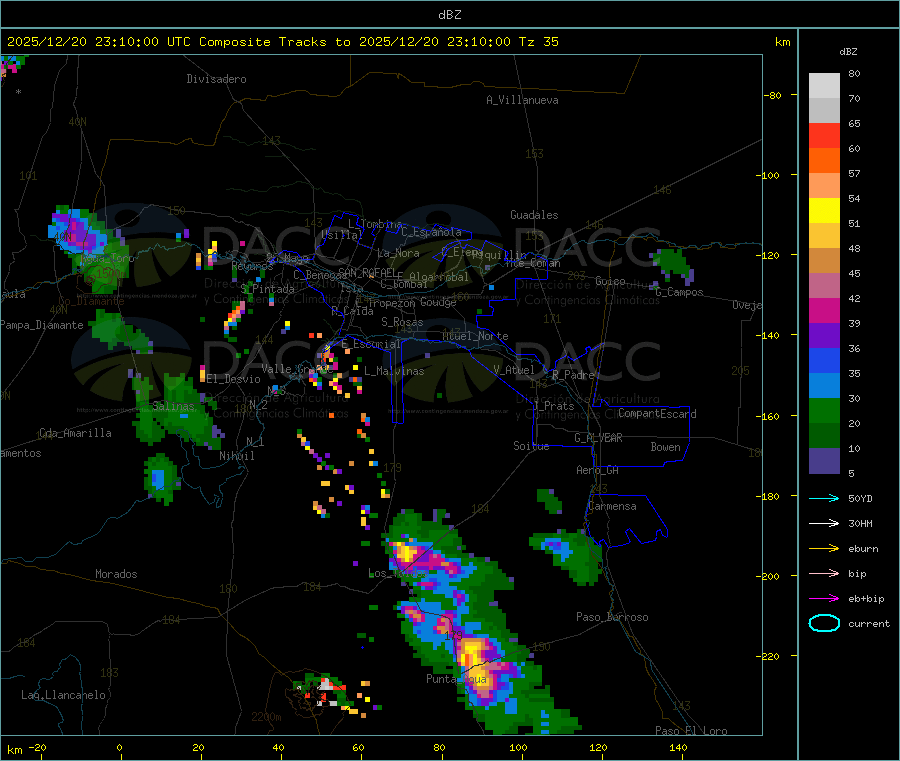Click the '-80' tick on right axis
Viewport: 900px width, 761px height.
point(773,95)
